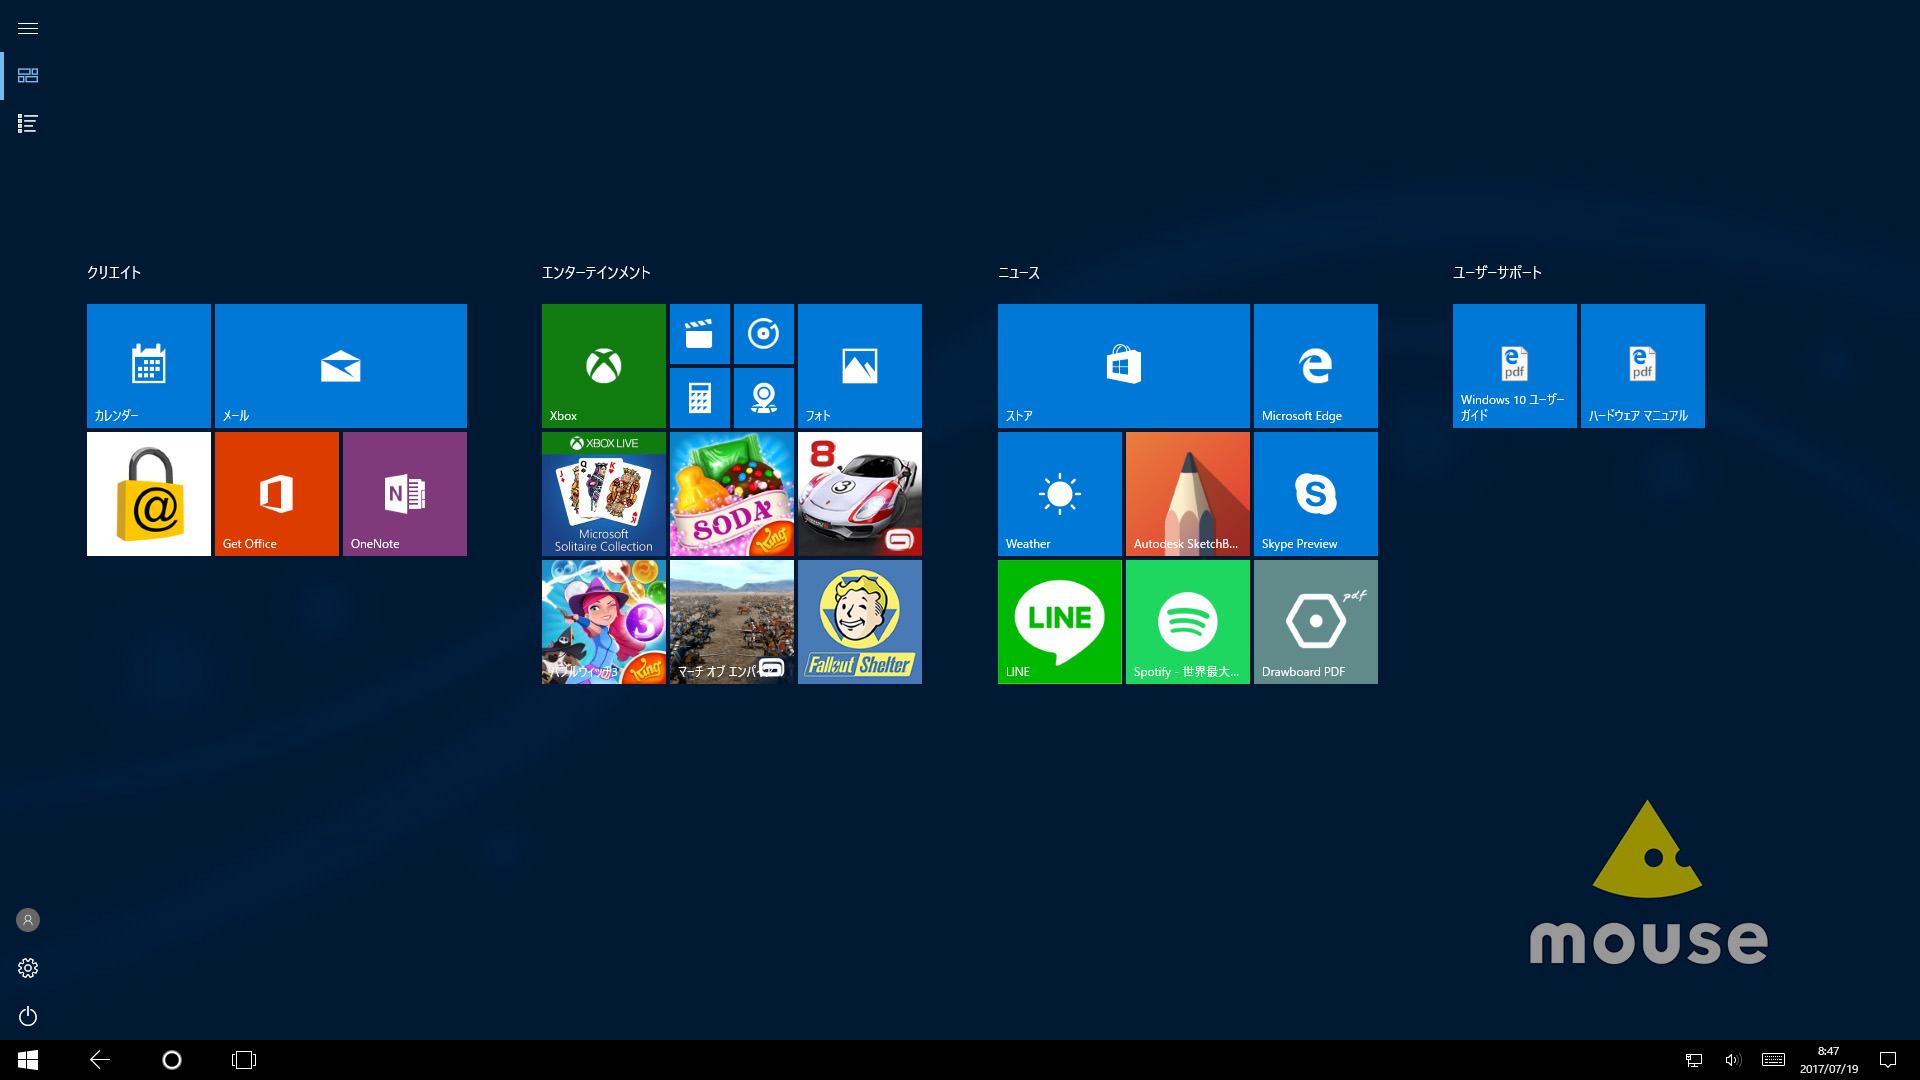The image size is (1920, 1080).
Task: Select the pinned tiles view in sidebar
Action: pos(27,76)
